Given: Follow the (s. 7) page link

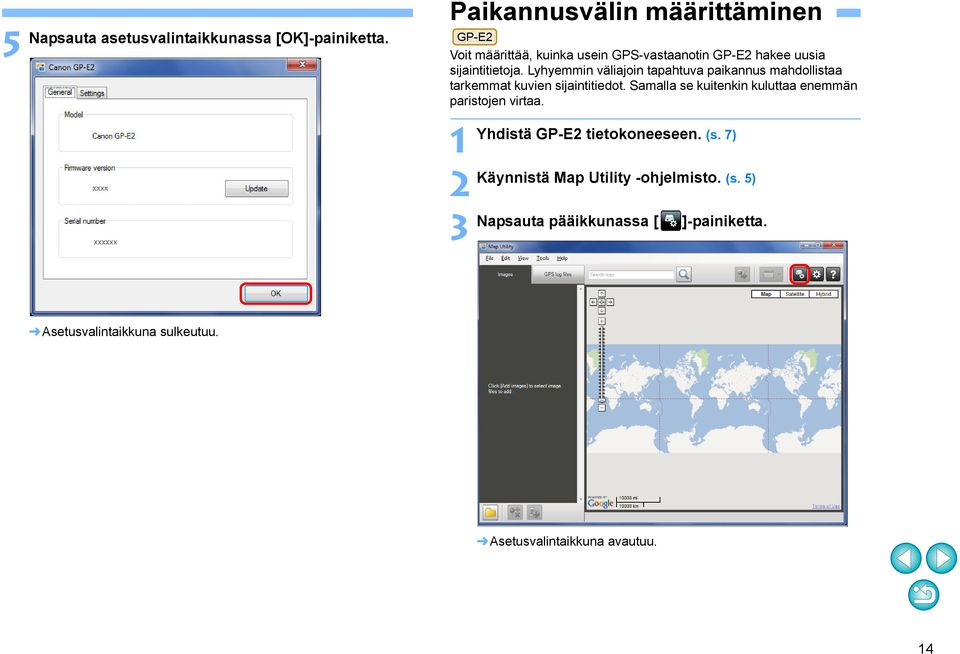Looking at the screenshot, I should 721,135.
